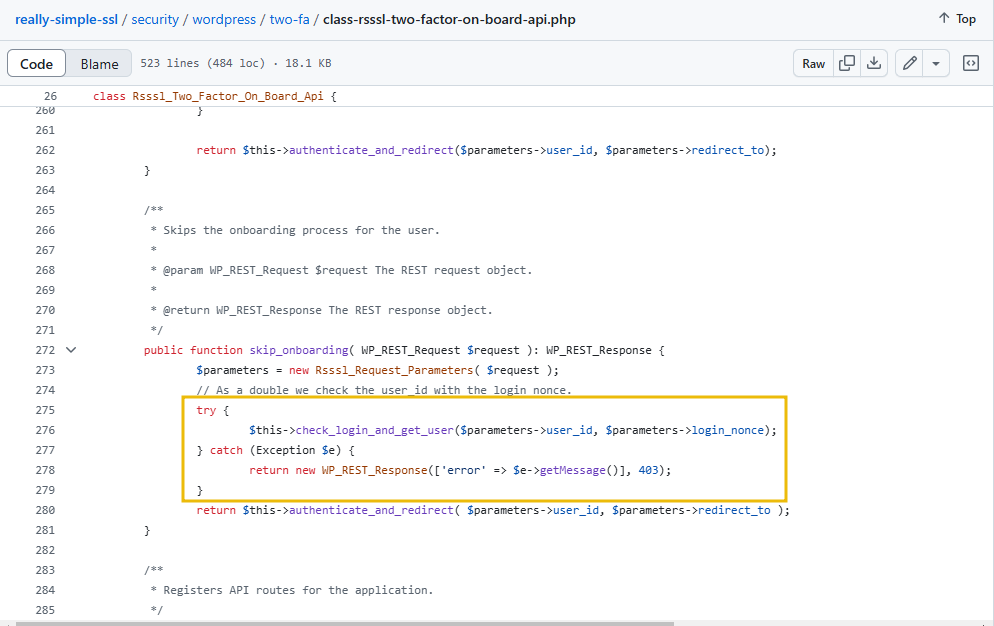Click skip_onboarding function name
This screenshot has width=994, height=626.
299,350
